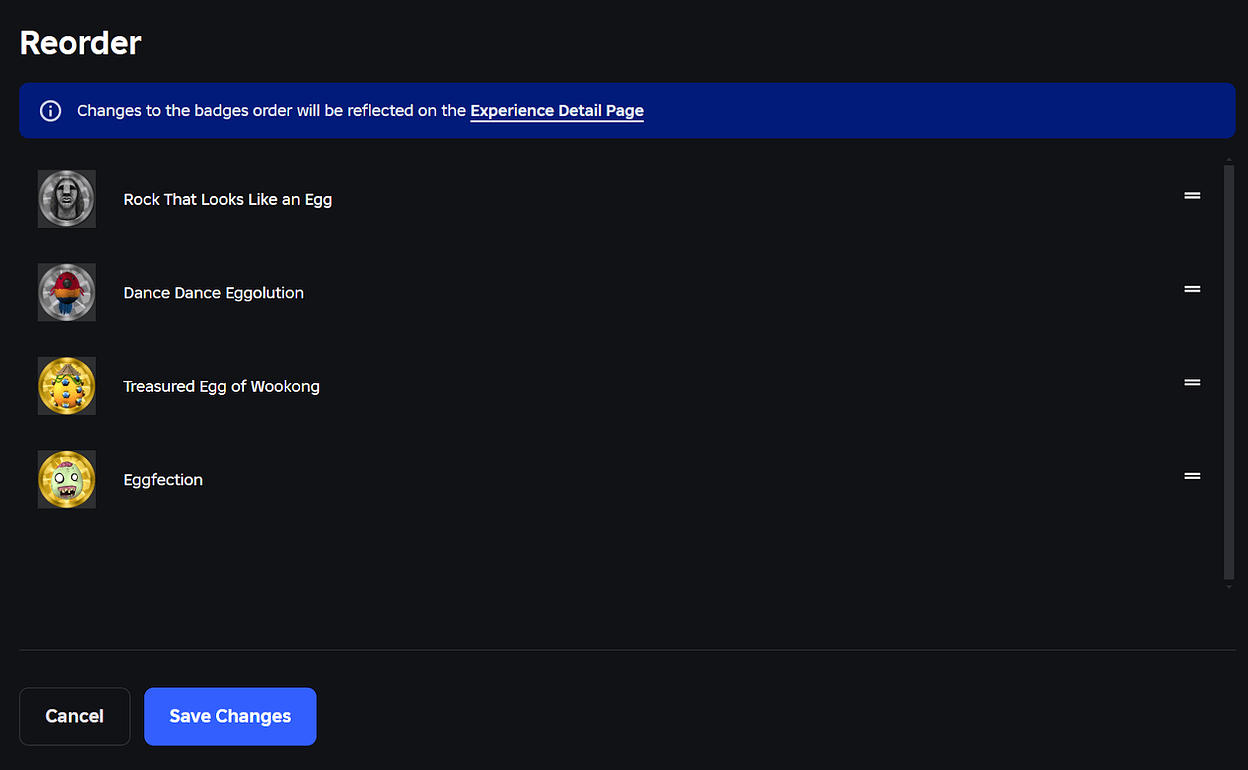Click the Reorder heading
Viewport: 1248px width, 770px height.
pyautogui.click(x=81, y=43)
